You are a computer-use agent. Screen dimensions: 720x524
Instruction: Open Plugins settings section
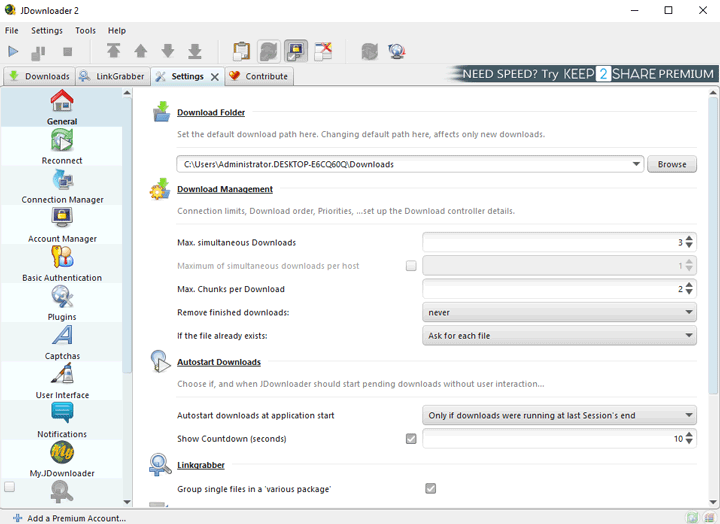62,303
